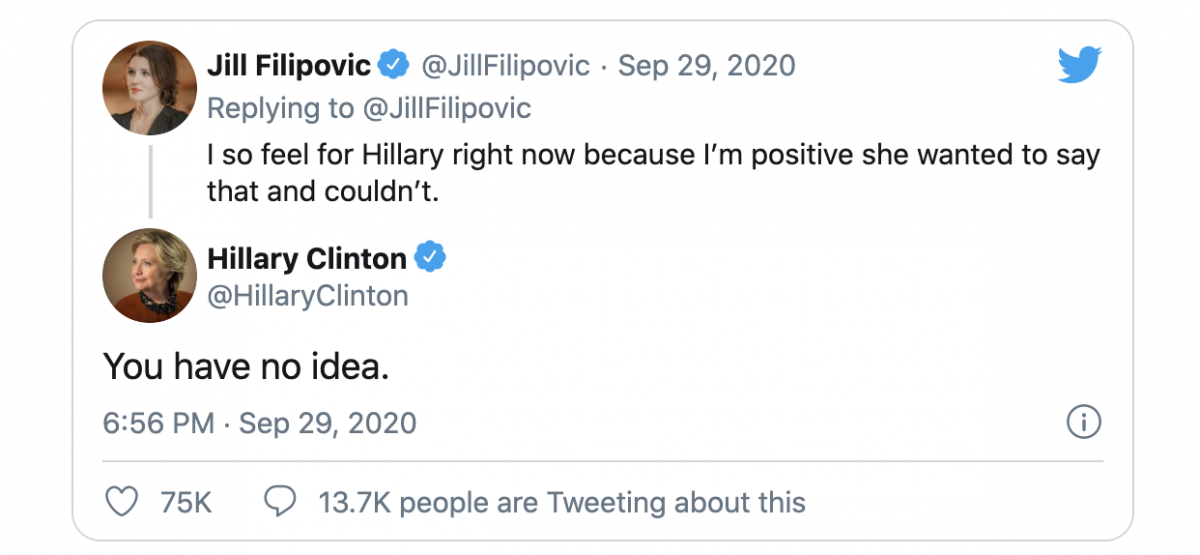Click Jill Filipovic's verified badge
This screenshot has height=555, width=1200.
[394, 67]
